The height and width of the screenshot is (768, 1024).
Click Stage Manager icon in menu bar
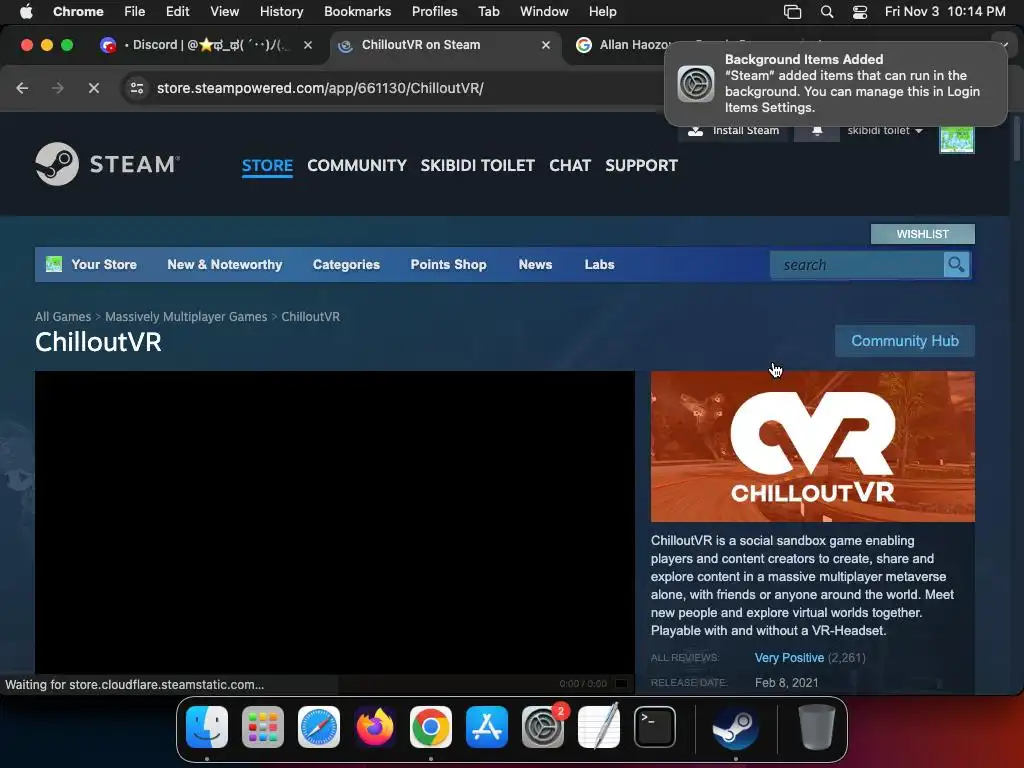tap(792, 11)
